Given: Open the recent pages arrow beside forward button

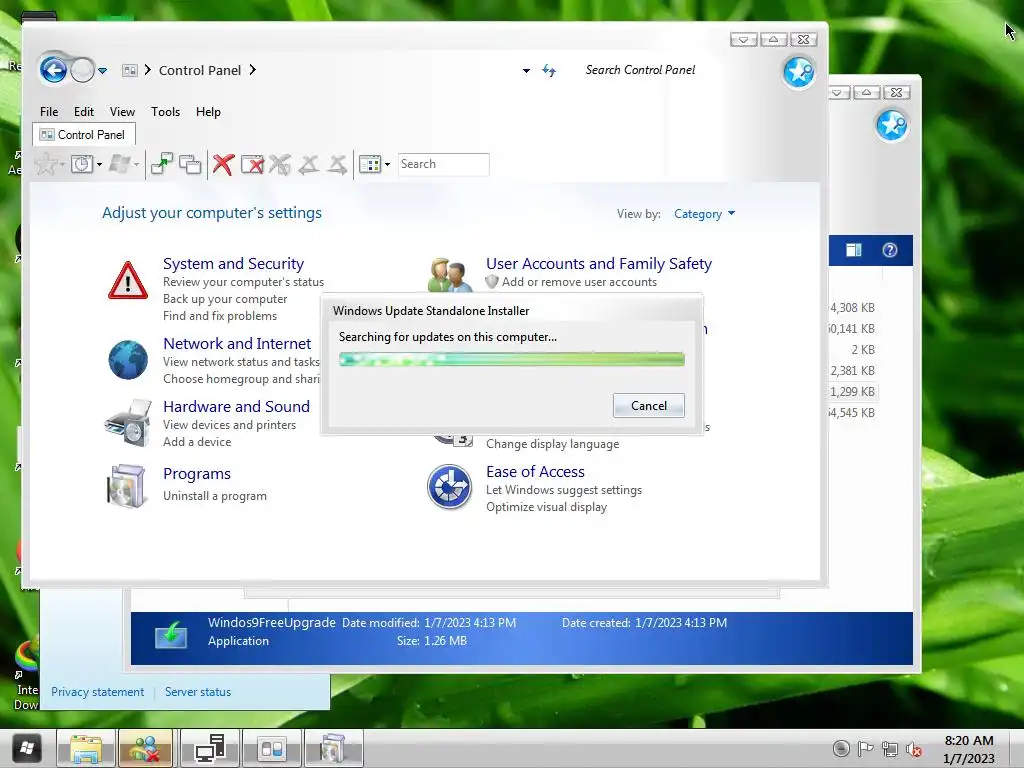Looking at the screenshot, I should (103, 71).
